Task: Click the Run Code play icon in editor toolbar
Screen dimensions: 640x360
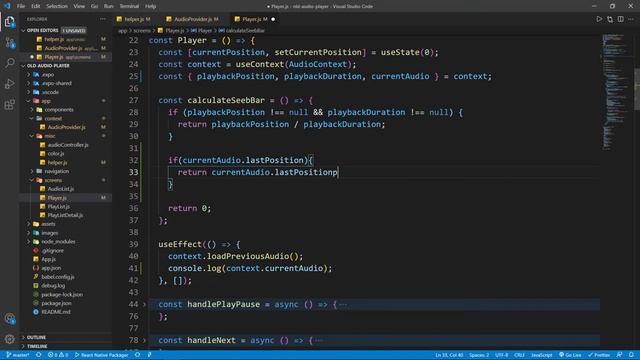Action: click(599, 19)
